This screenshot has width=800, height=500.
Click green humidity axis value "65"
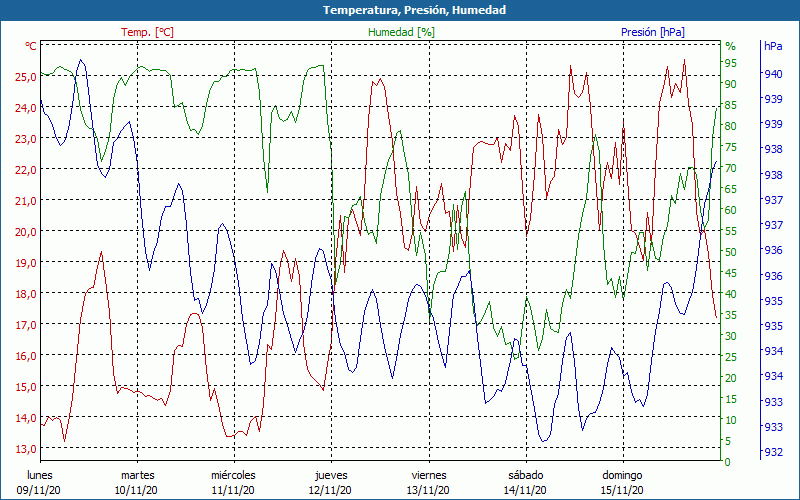[731, 189]
